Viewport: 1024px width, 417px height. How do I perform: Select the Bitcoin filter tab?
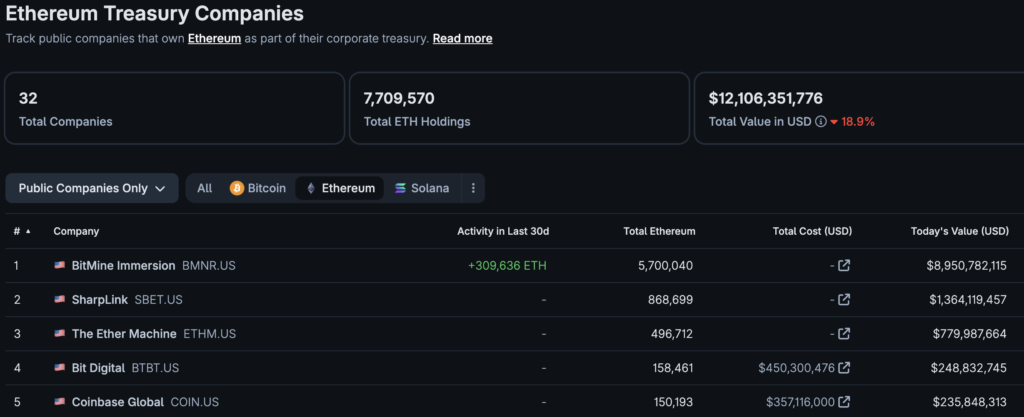click(258, 188)
